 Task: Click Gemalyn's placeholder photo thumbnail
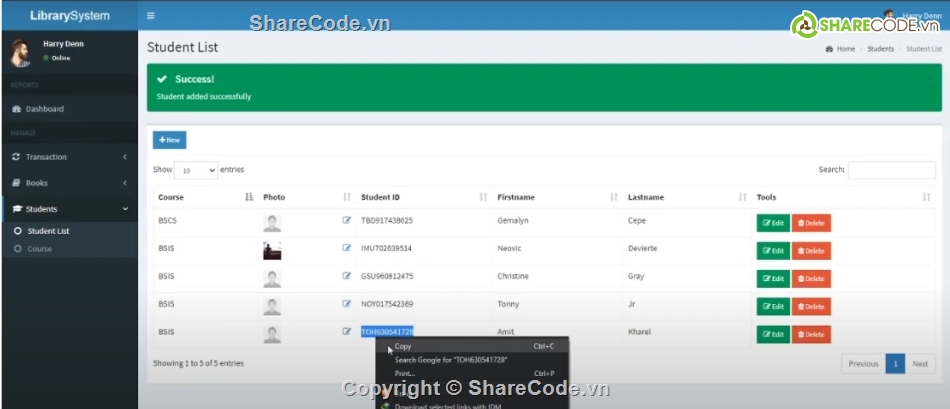click(272, 223)
